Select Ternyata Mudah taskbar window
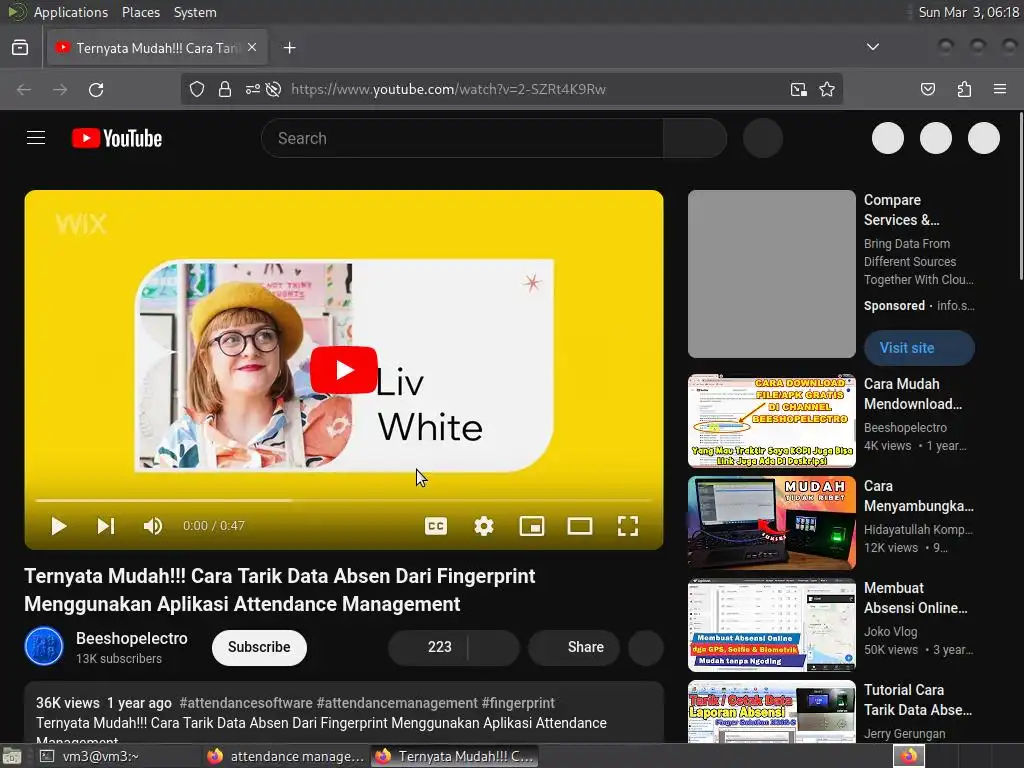Viewport: 1024px width, 768px height. click(454, 756)
